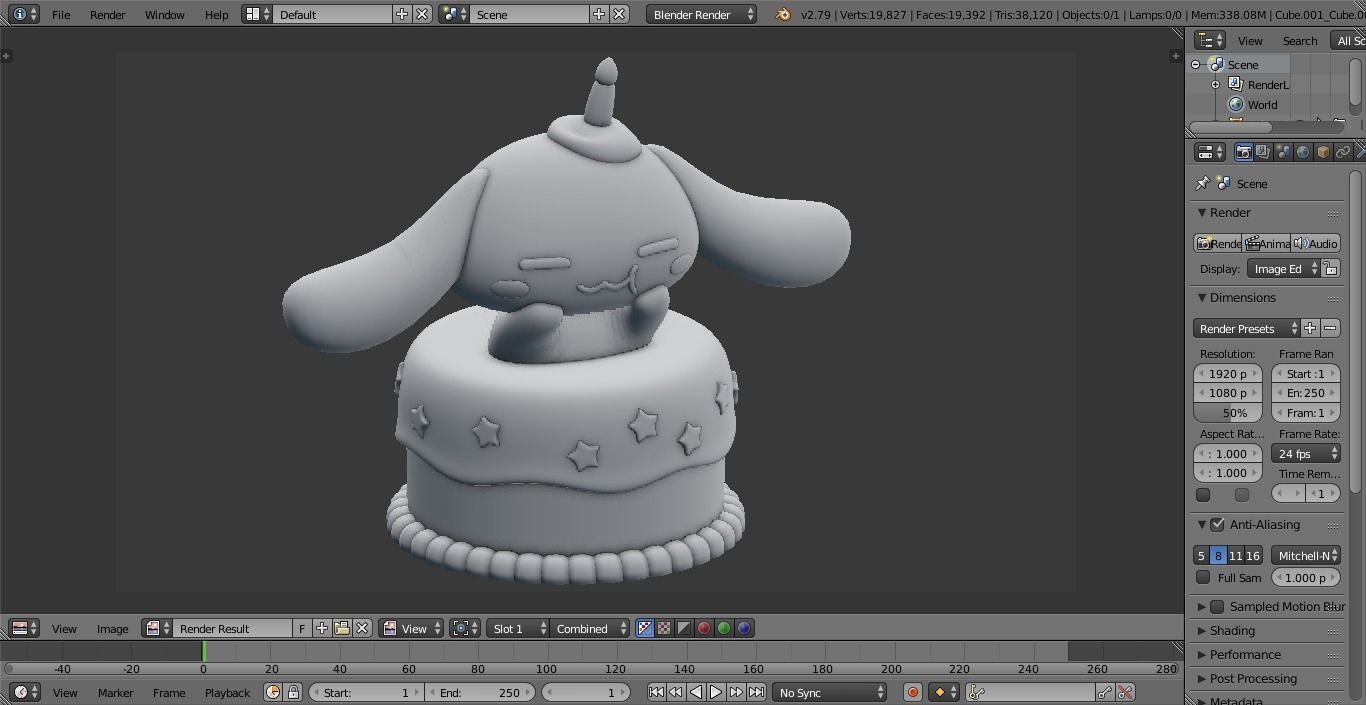Image resolution: width=1366 pixels, height=705 pixels.
Task: Switch to Scene properties tab
Action: coord(1283,152)
